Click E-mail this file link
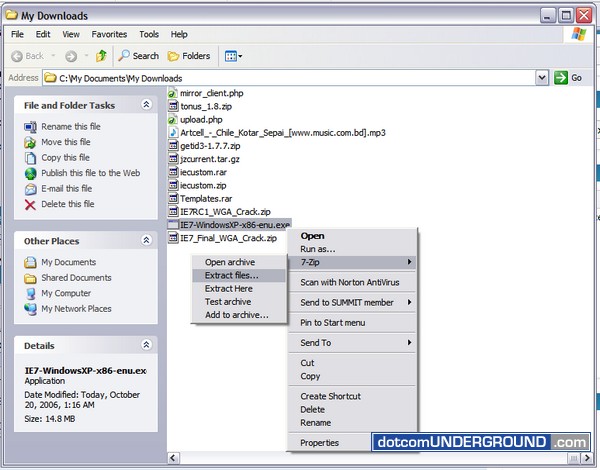600x470 pixels. point(67,188)
